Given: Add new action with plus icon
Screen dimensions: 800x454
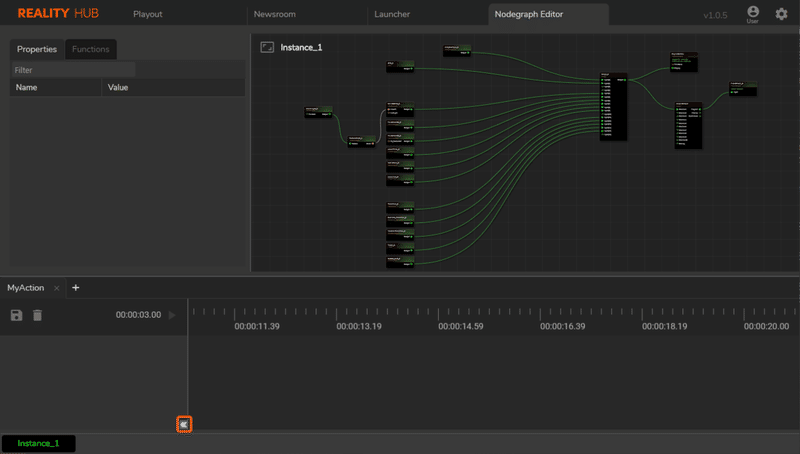Looking at the screenshot, I should click(x=76, y=288).
